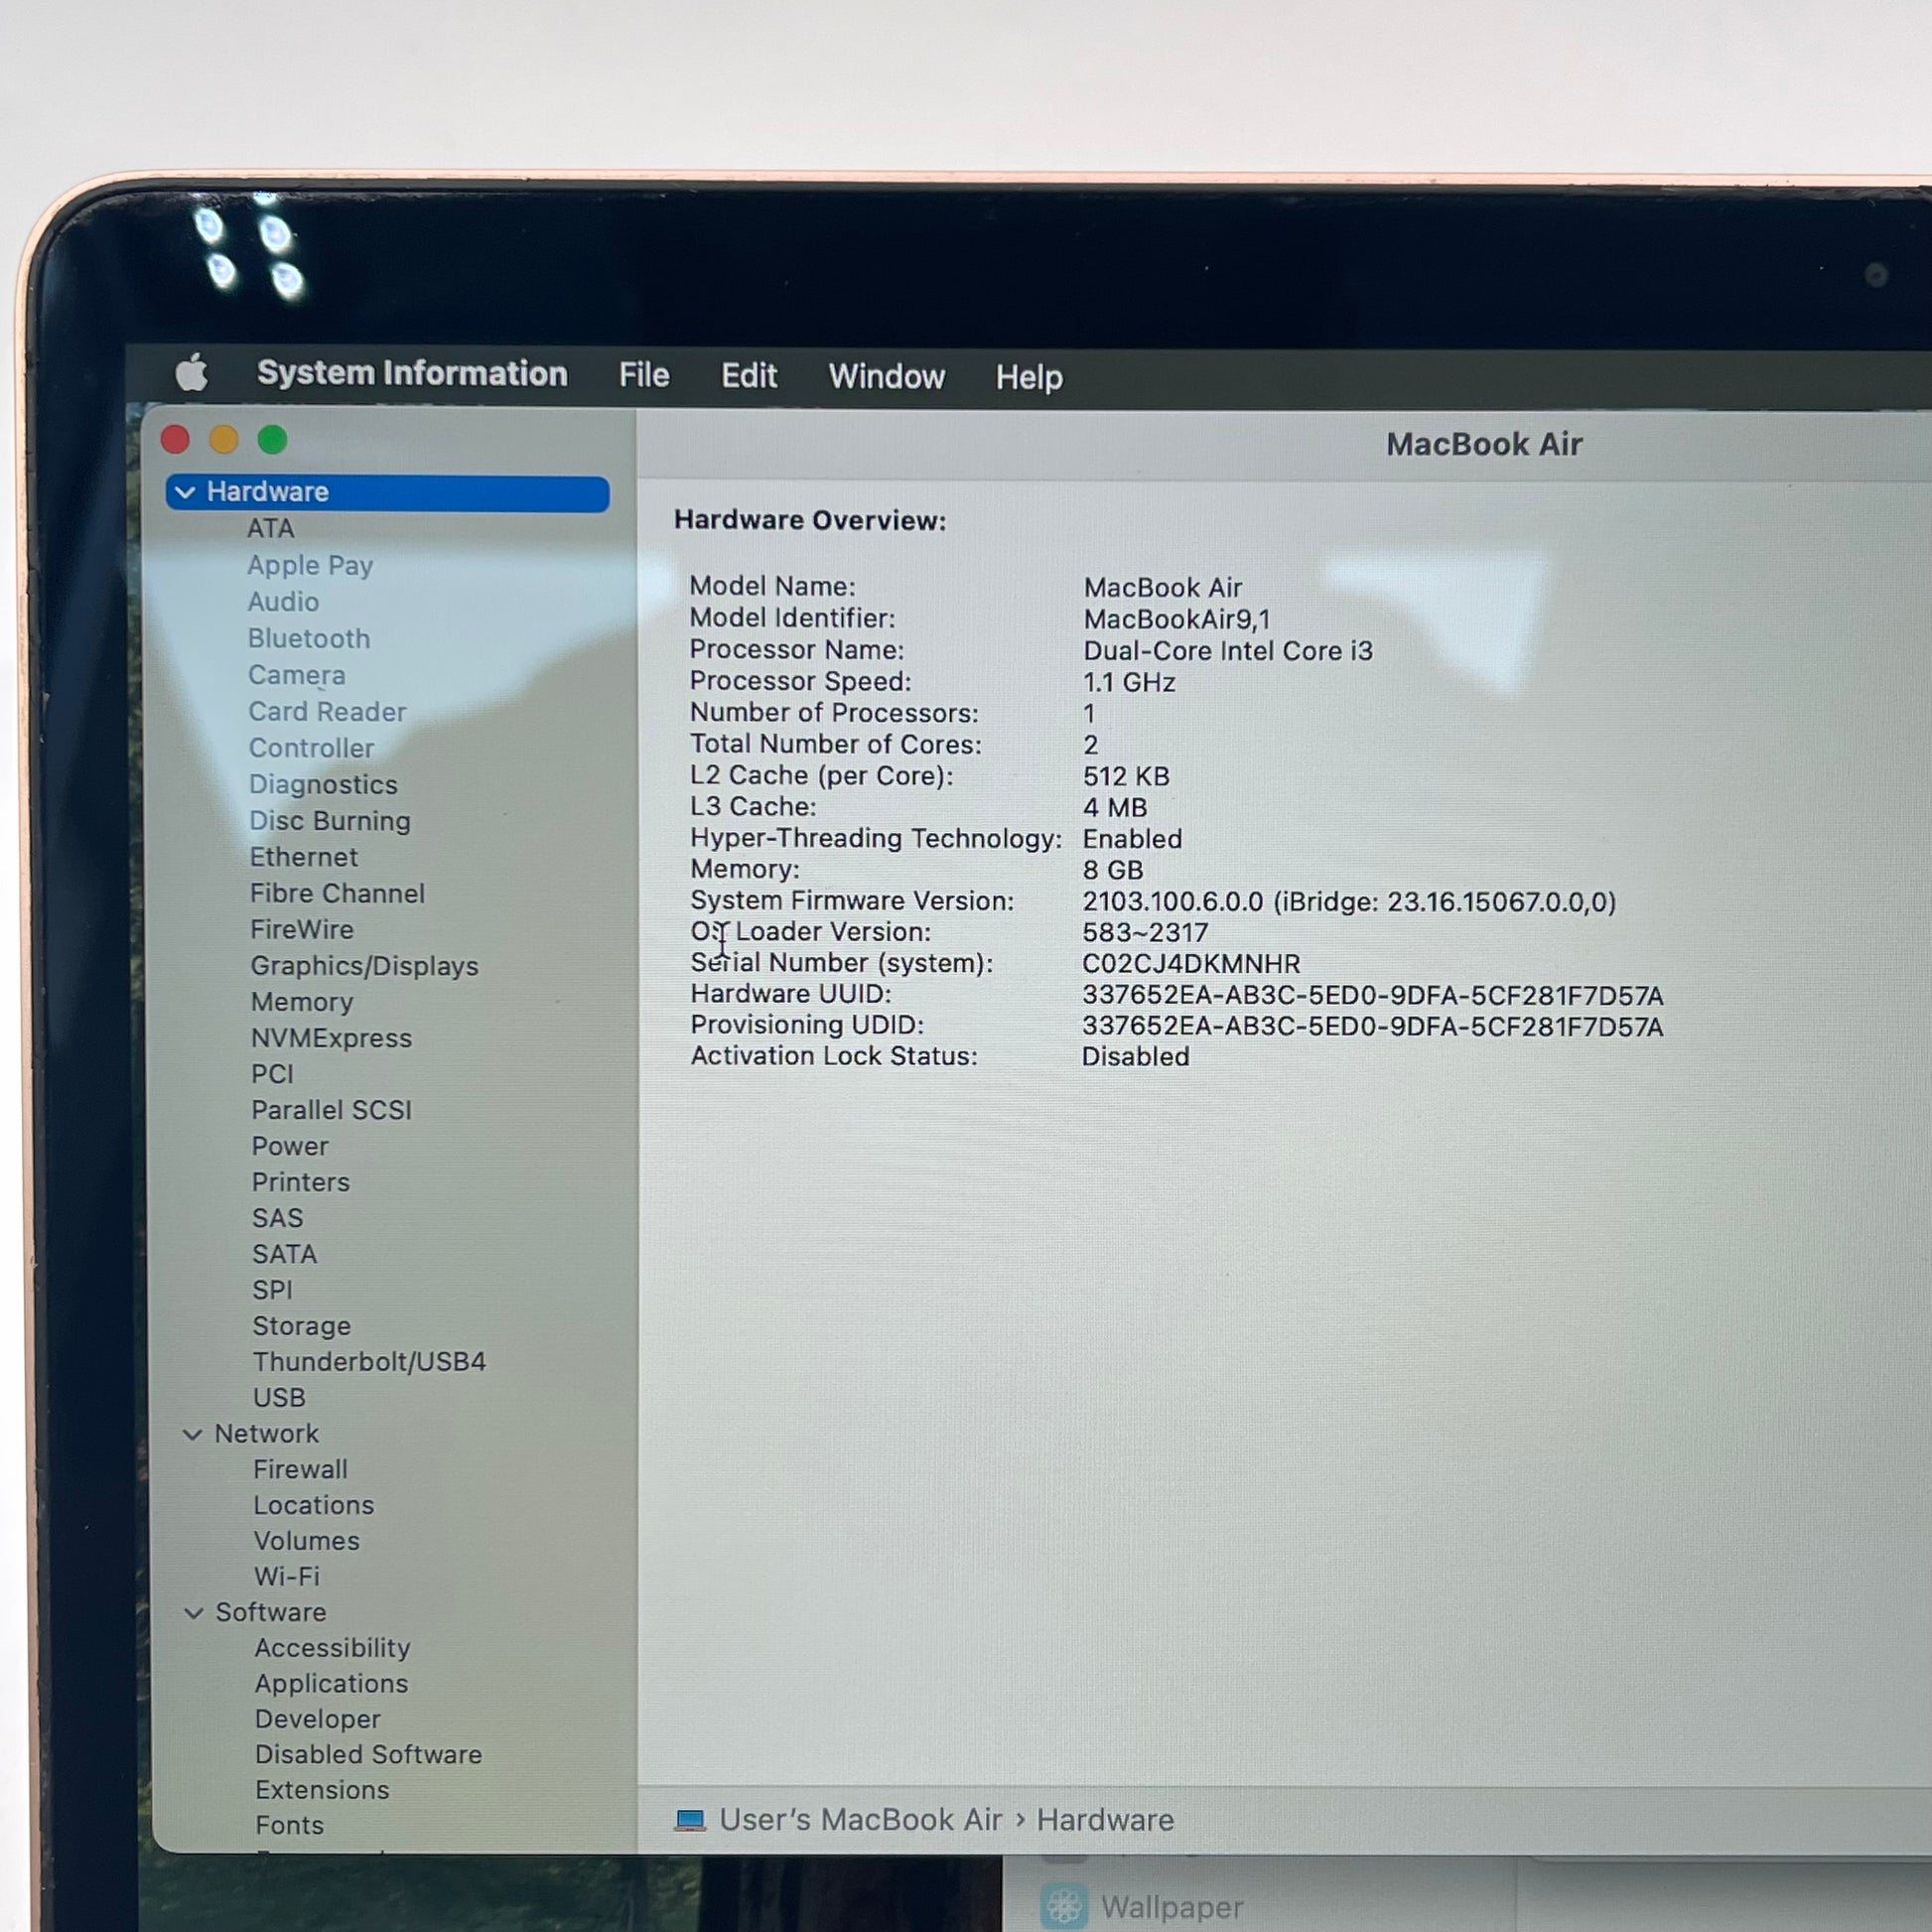Image resolution: width=1932 pixels, height=1932 pixels.
Task: Select the Hardware category row
Action: (387, 492)
